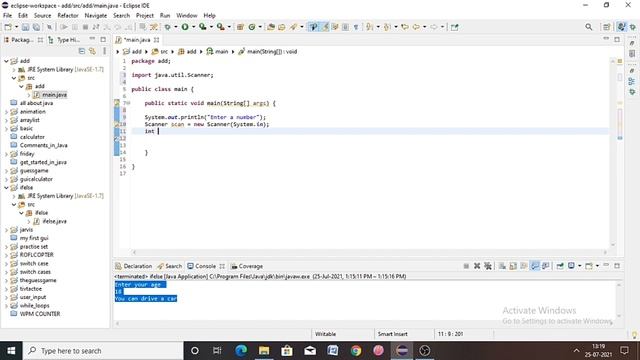Click the Save All toolbar icon

[x=36, y=27]
